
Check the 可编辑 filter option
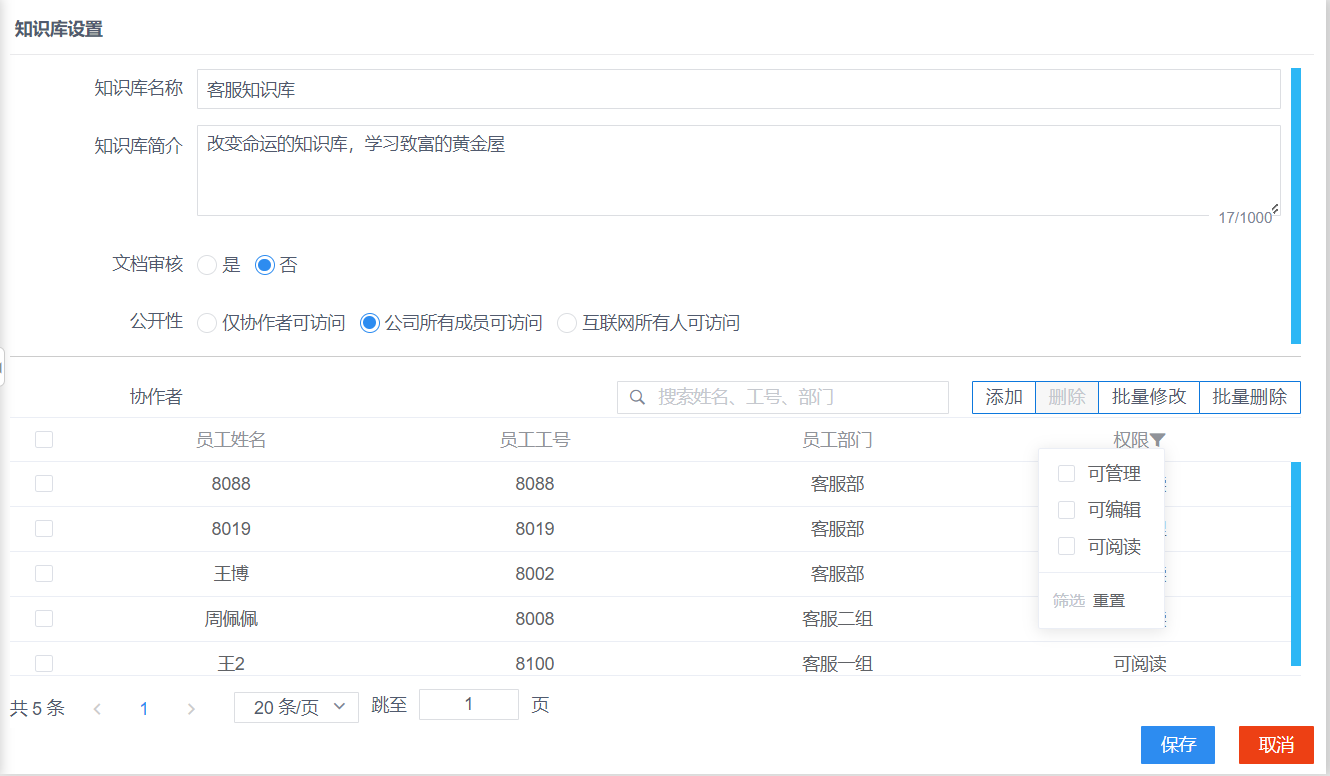(1067, 510)
